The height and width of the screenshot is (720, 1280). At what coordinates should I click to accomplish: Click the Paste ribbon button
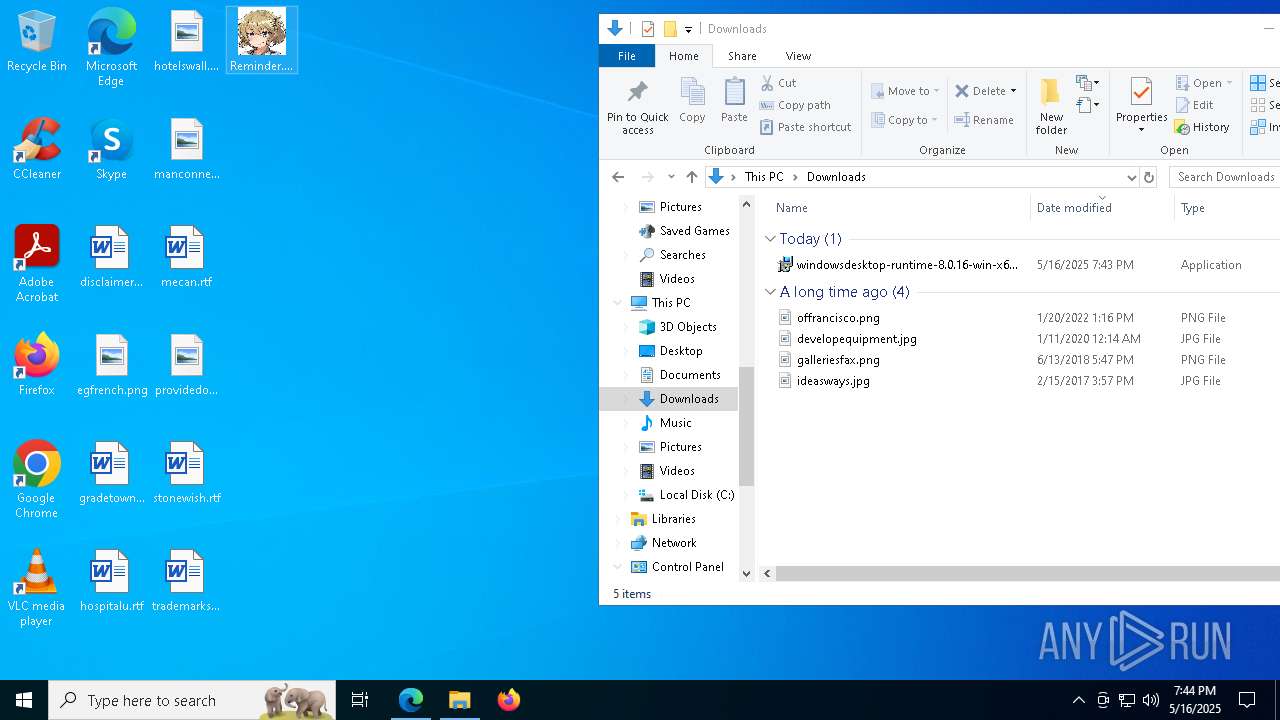click(734, 101)
